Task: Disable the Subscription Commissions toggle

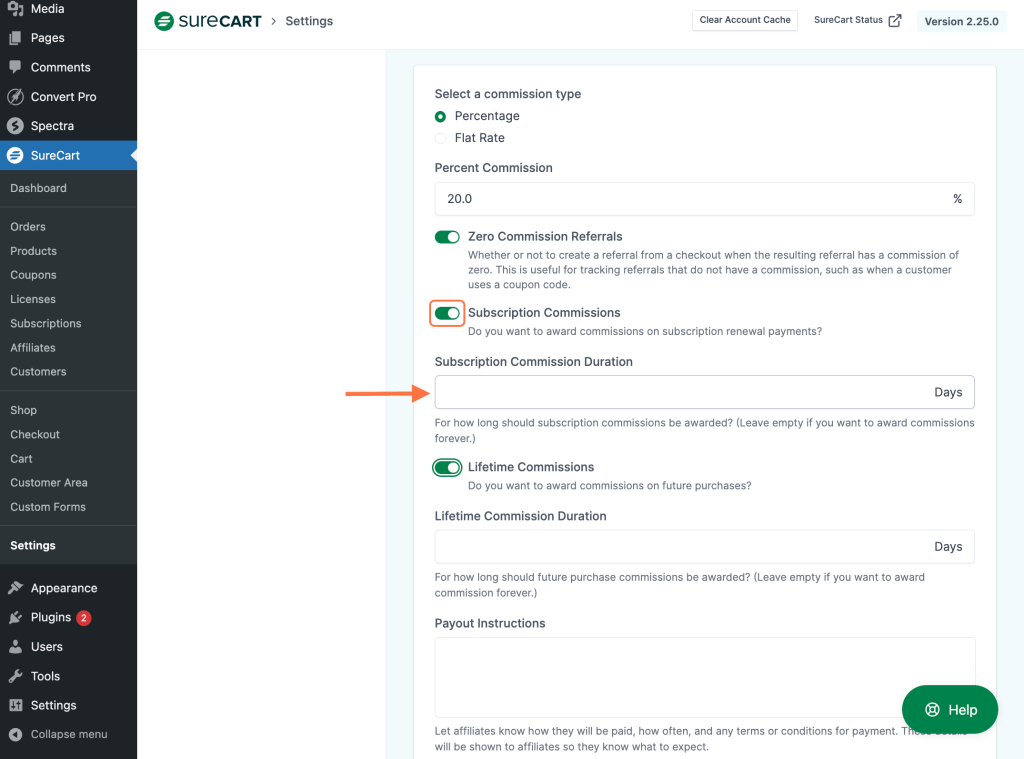Action: point(447,313)
